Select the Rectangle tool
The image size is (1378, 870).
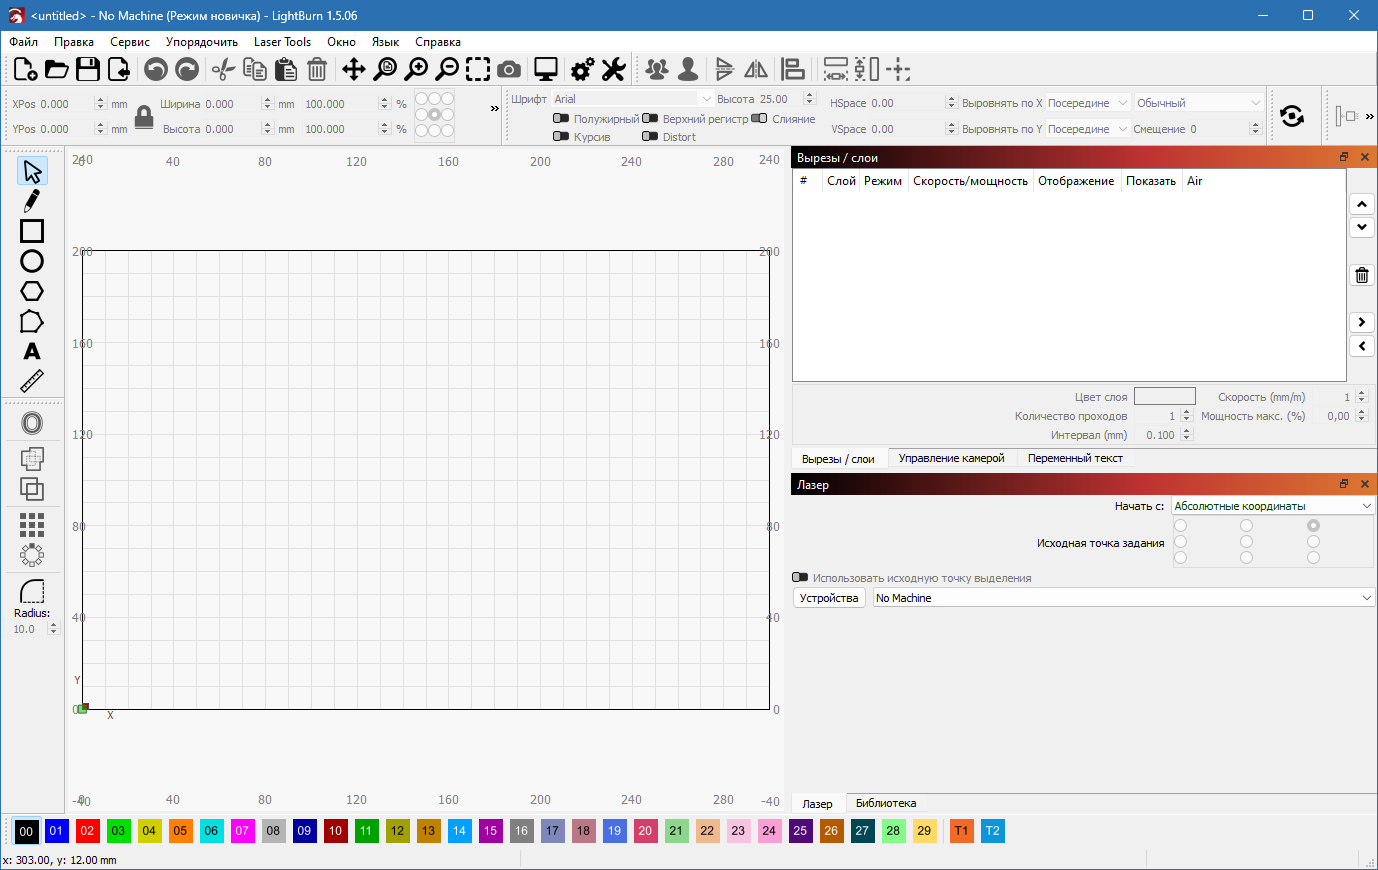(x=32, y=231)
